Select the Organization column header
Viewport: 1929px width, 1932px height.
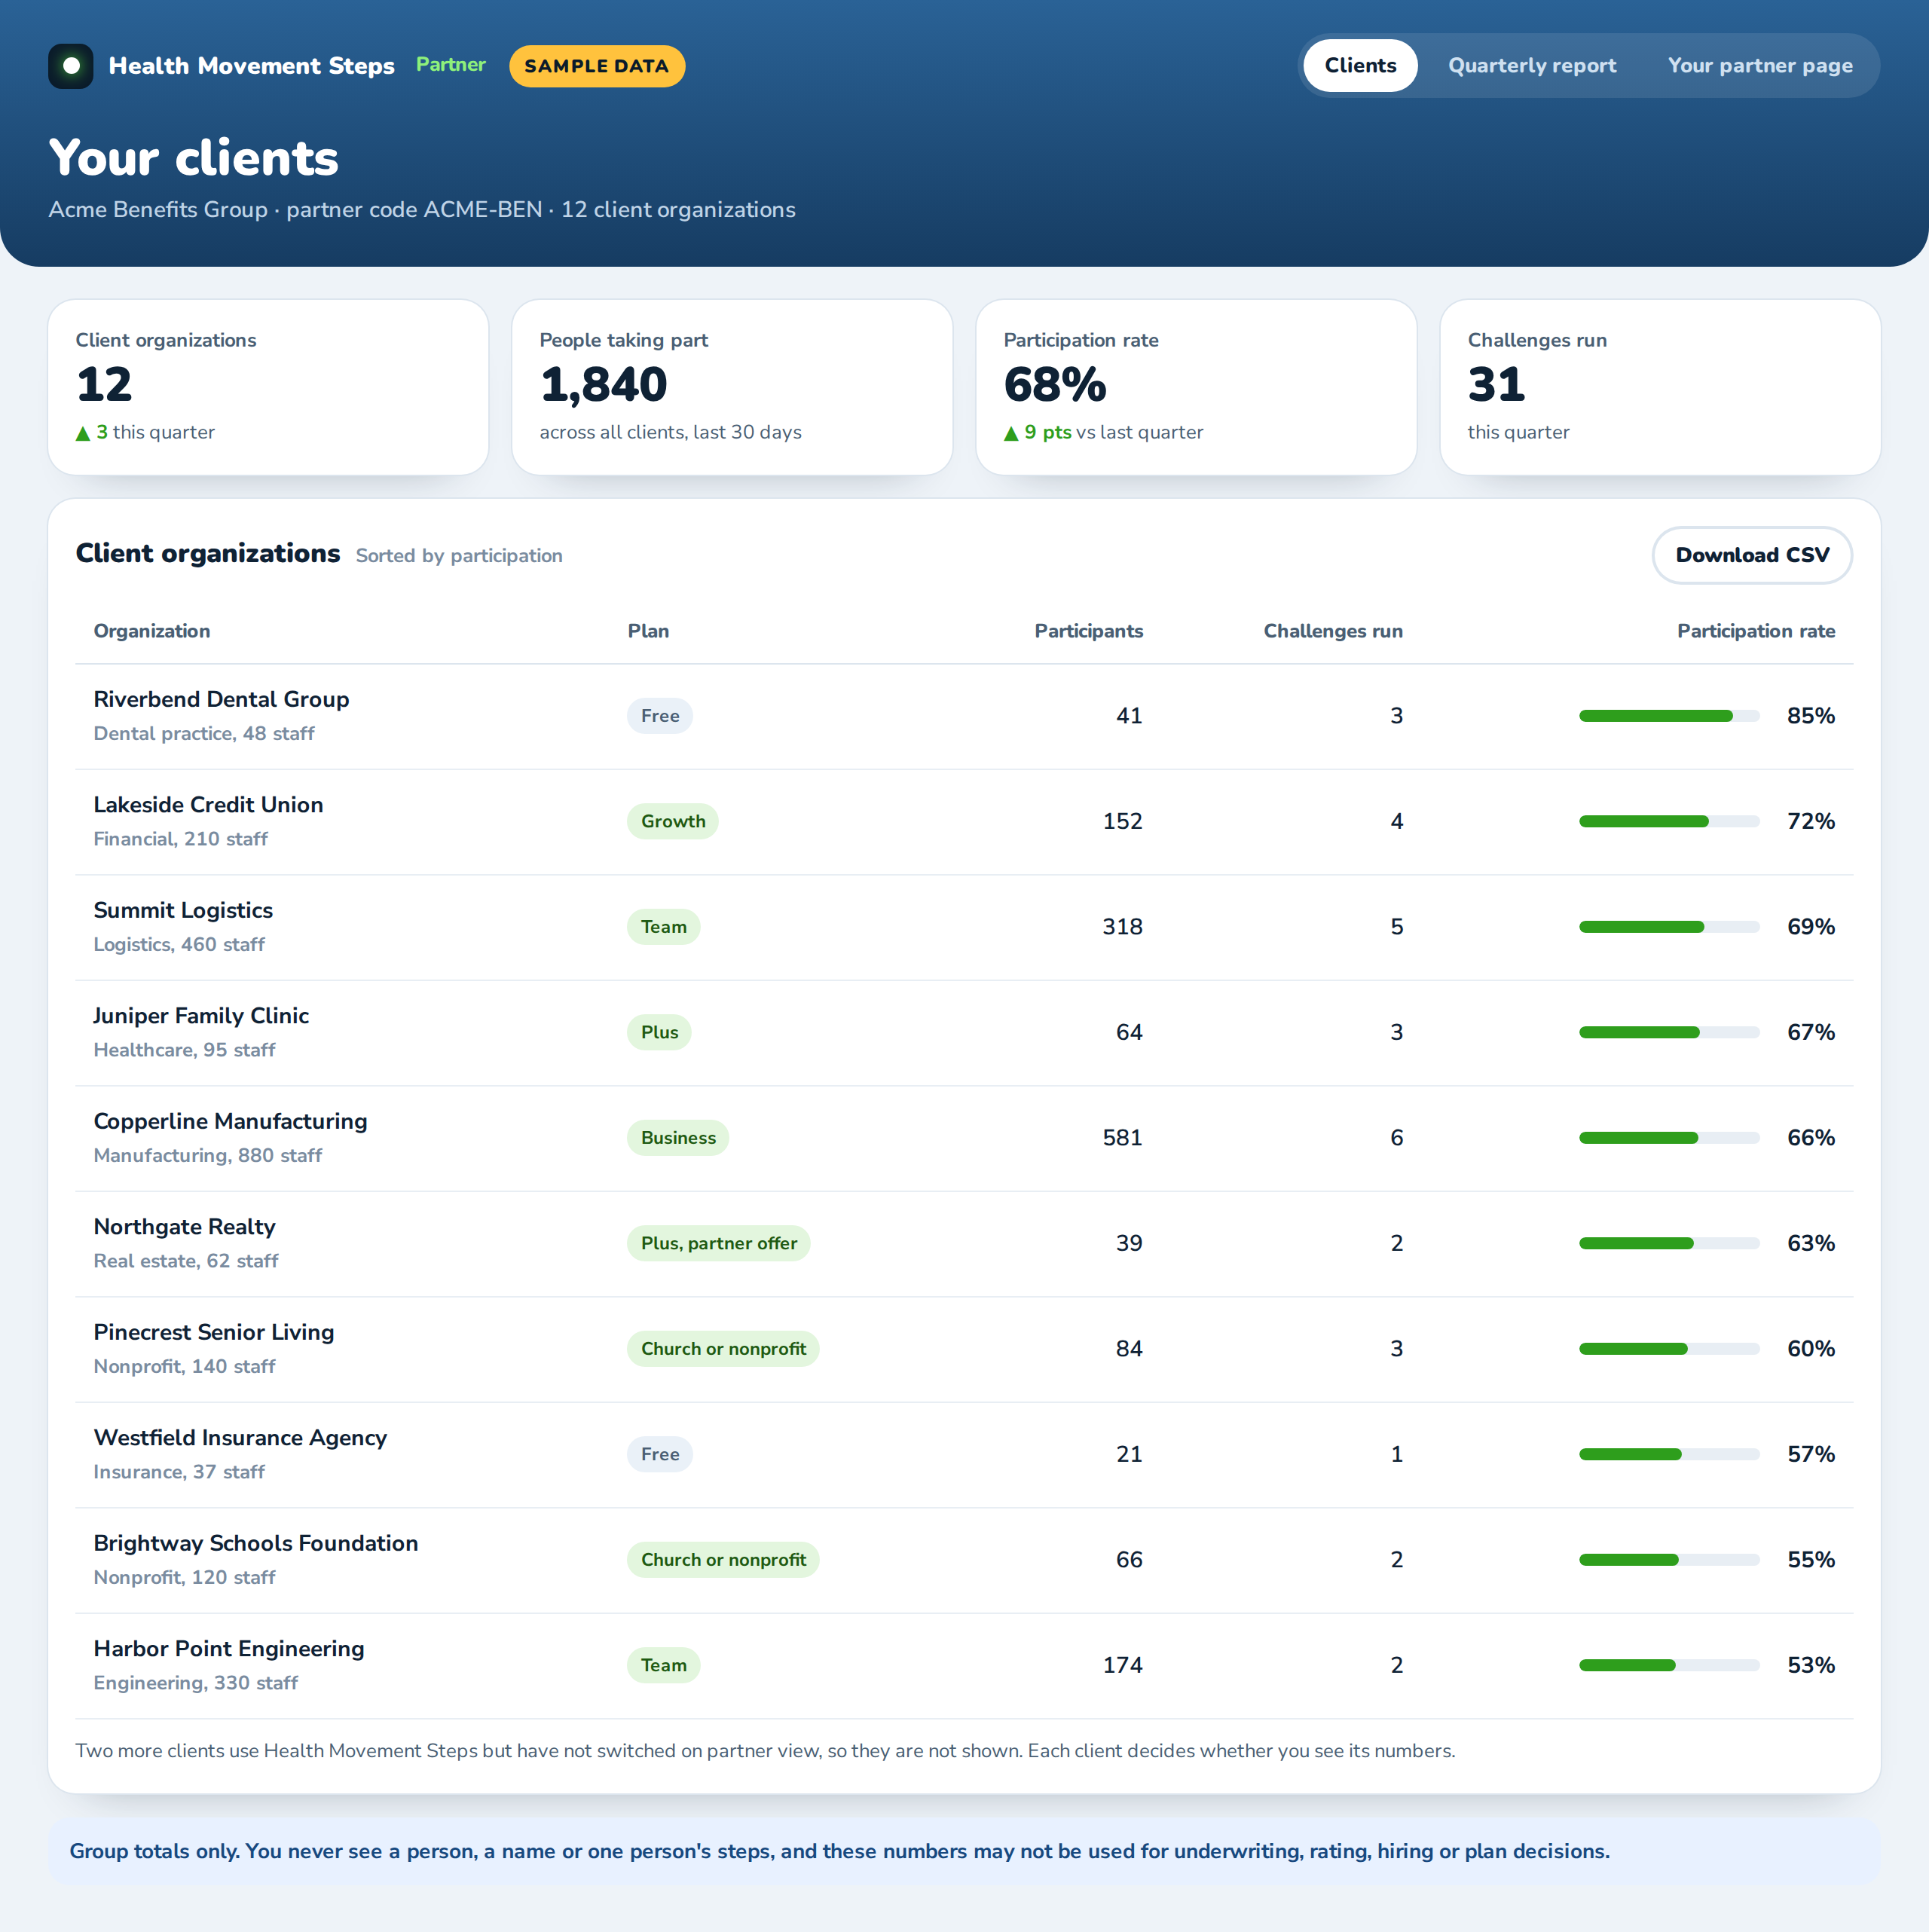pyautogui.click(x=152, y=631)
